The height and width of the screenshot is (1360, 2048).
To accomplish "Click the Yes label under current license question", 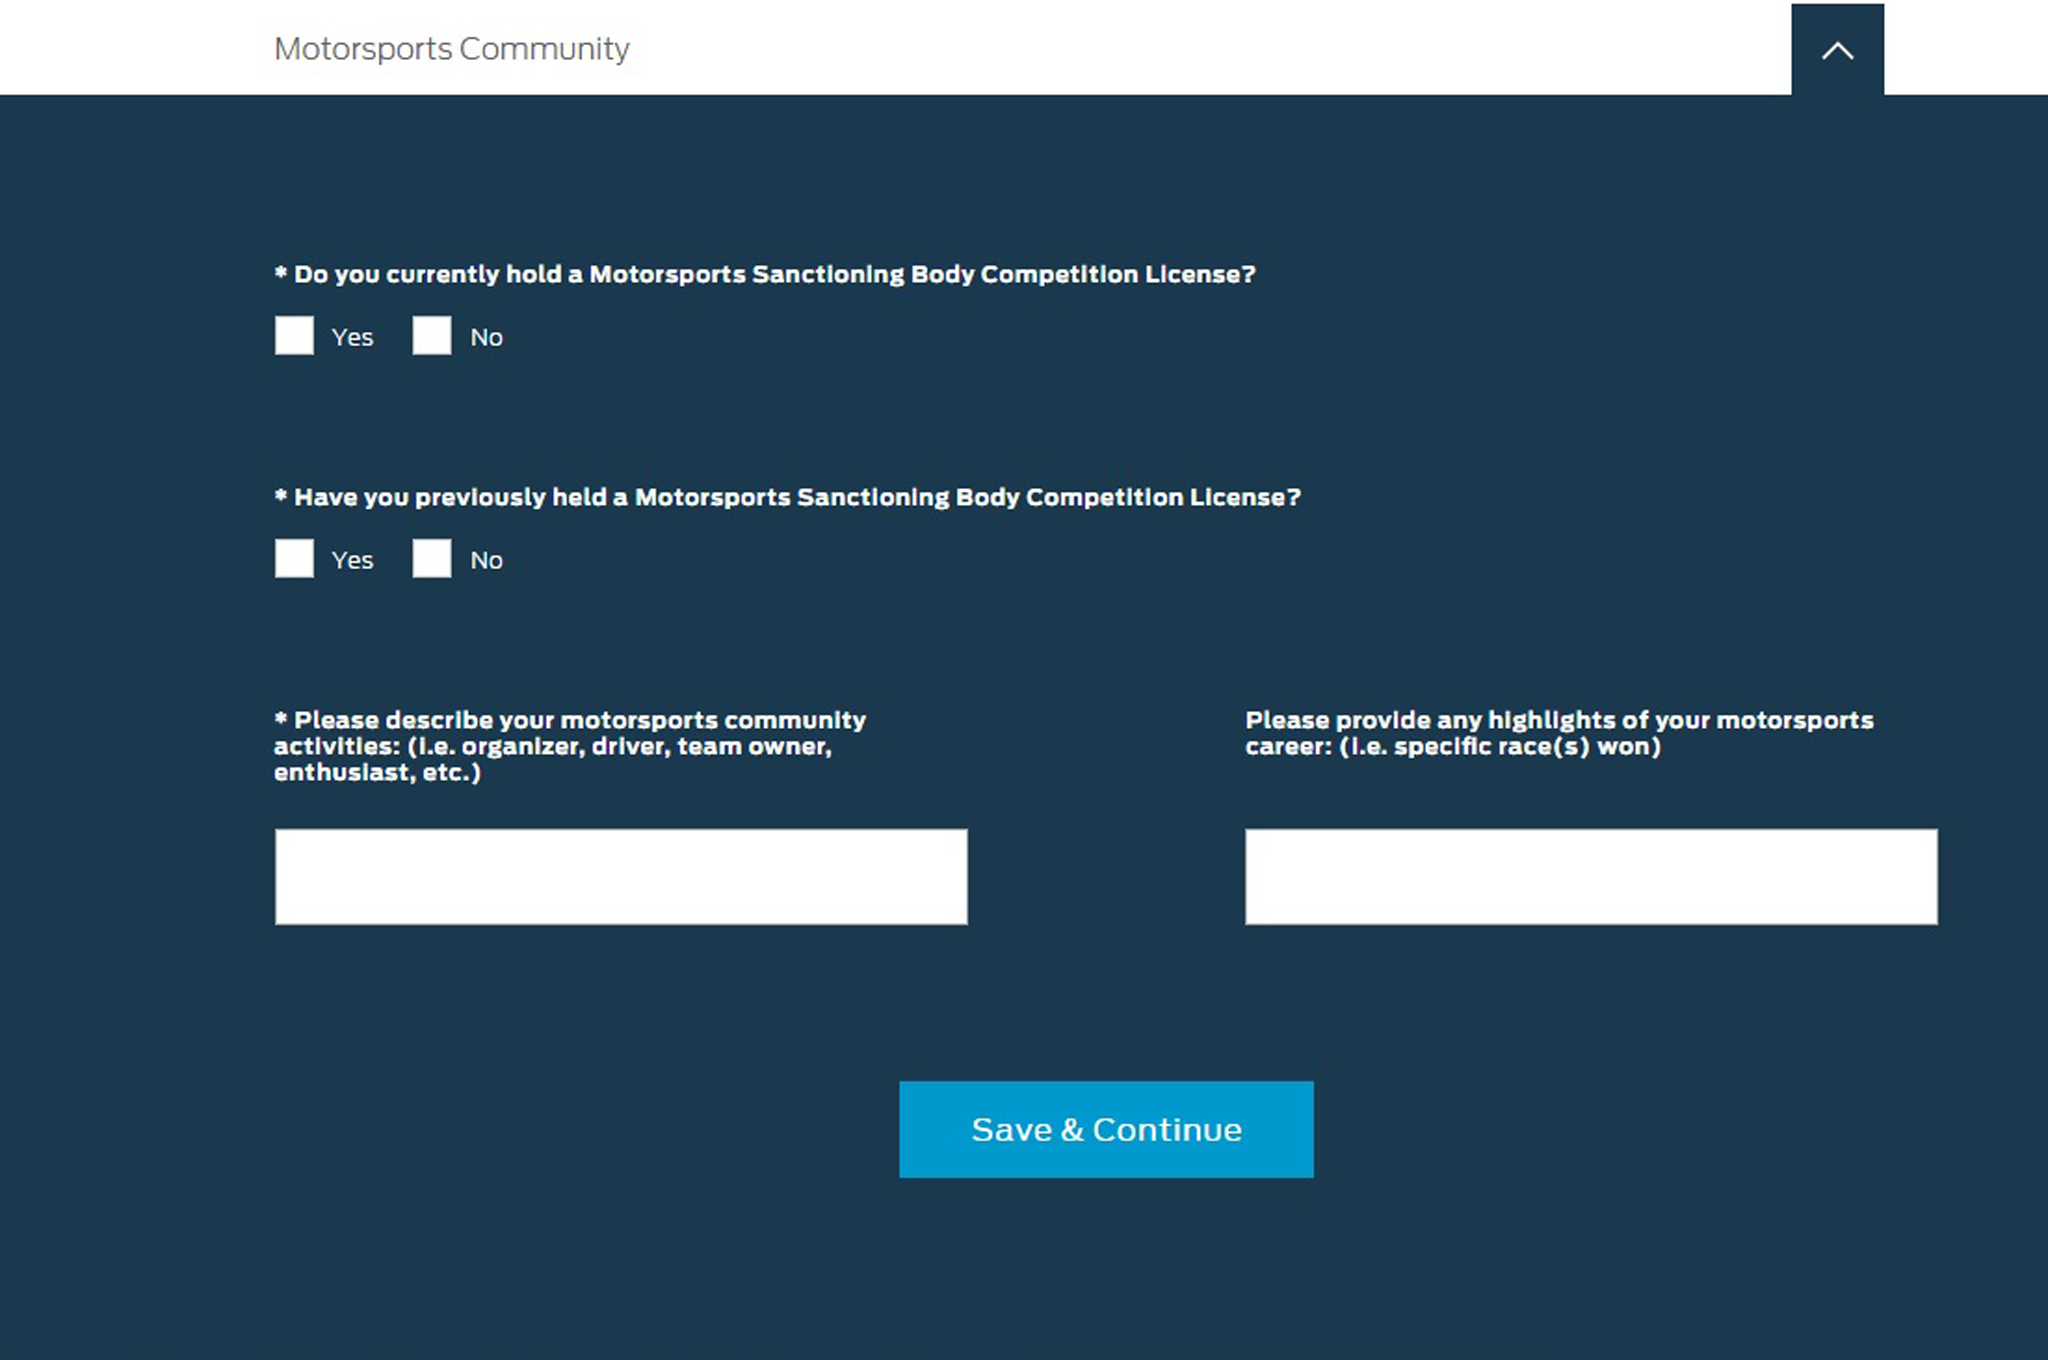I will point(352,338).
